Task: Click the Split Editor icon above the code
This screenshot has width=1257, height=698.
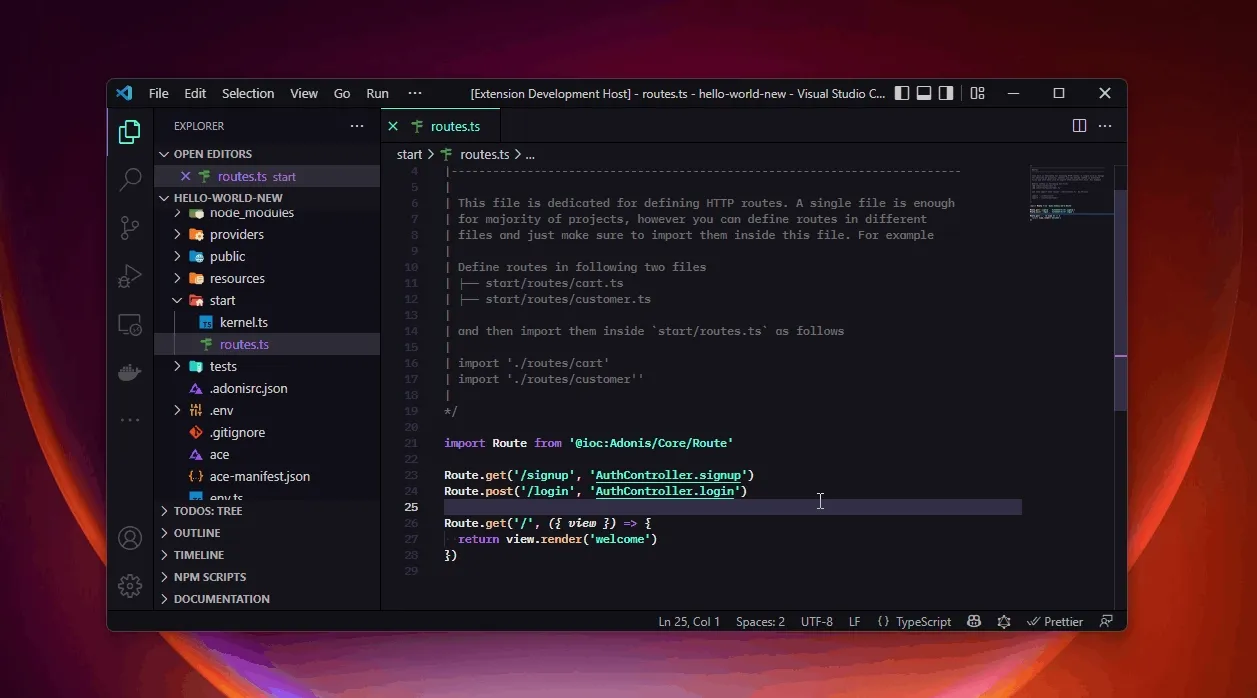Action: [1078, 125]
